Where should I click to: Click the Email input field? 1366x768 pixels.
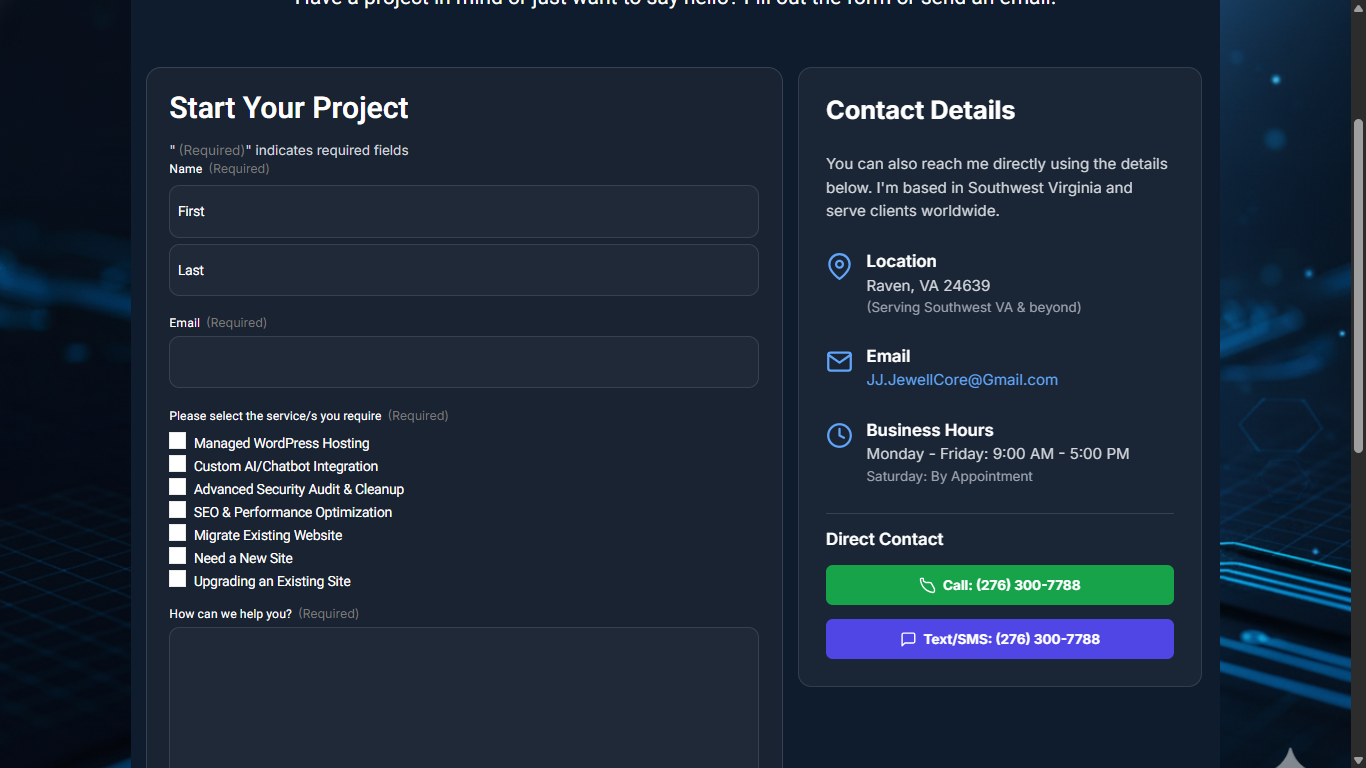coord(463,362)
